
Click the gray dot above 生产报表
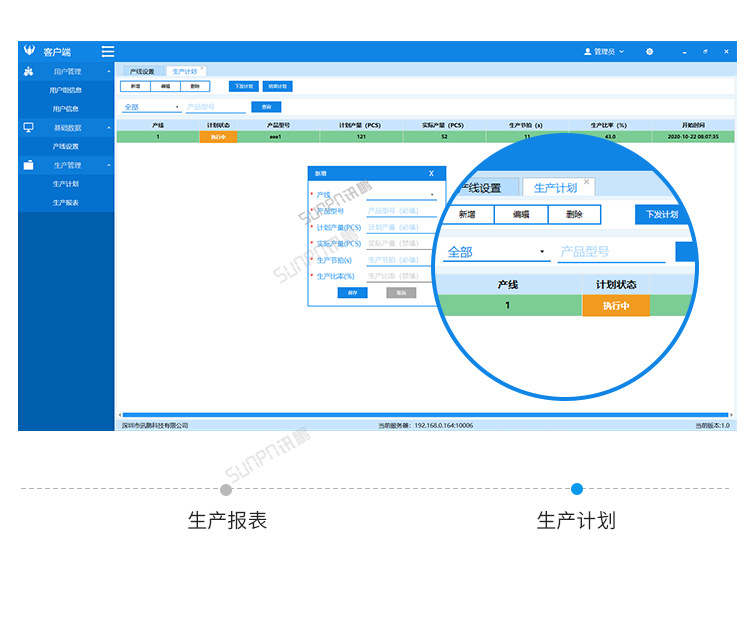click(x=226, y=489)
